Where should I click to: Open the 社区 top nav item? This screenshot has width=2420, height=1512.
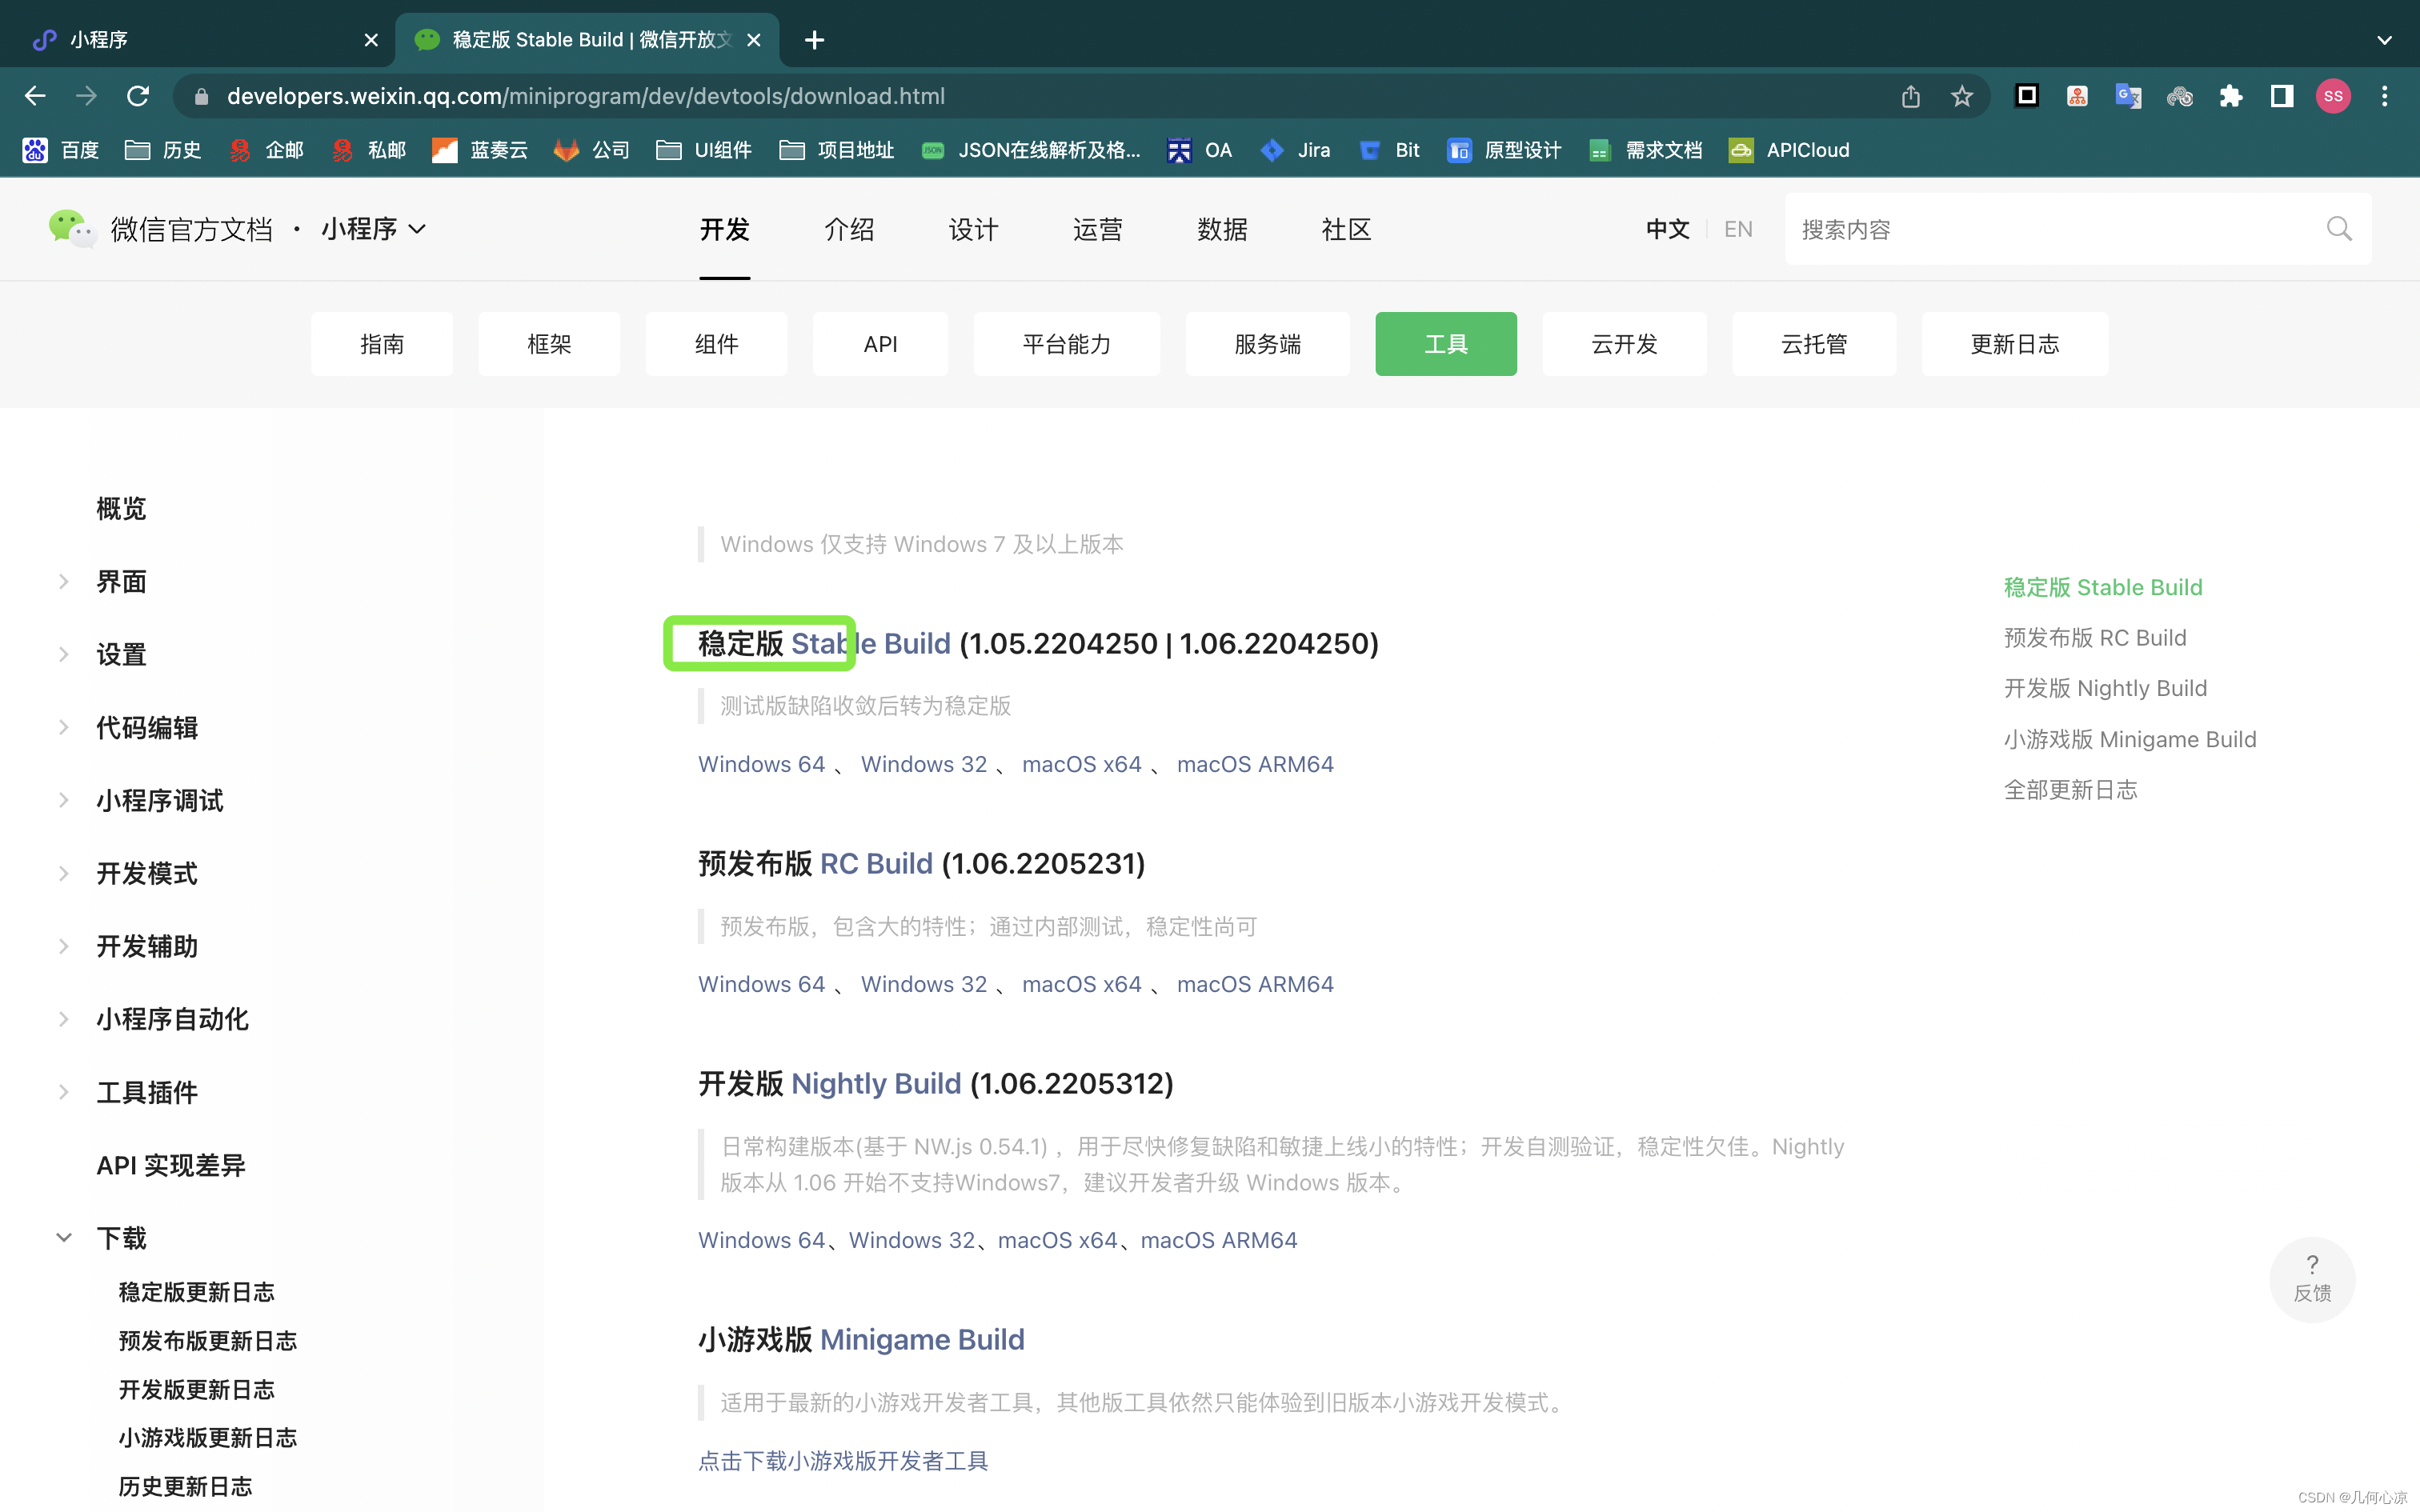pos(1346,229)
